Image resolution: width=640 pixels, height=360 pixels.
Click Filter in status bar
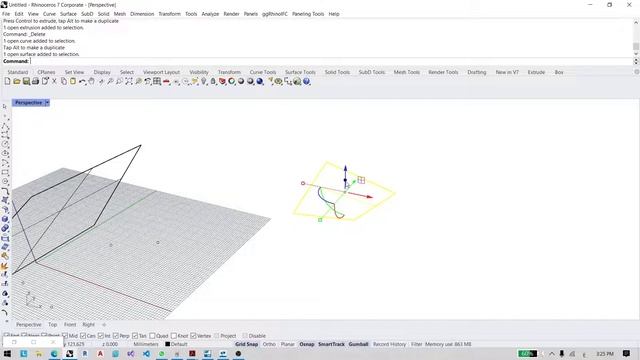click(x=416, y=344)
